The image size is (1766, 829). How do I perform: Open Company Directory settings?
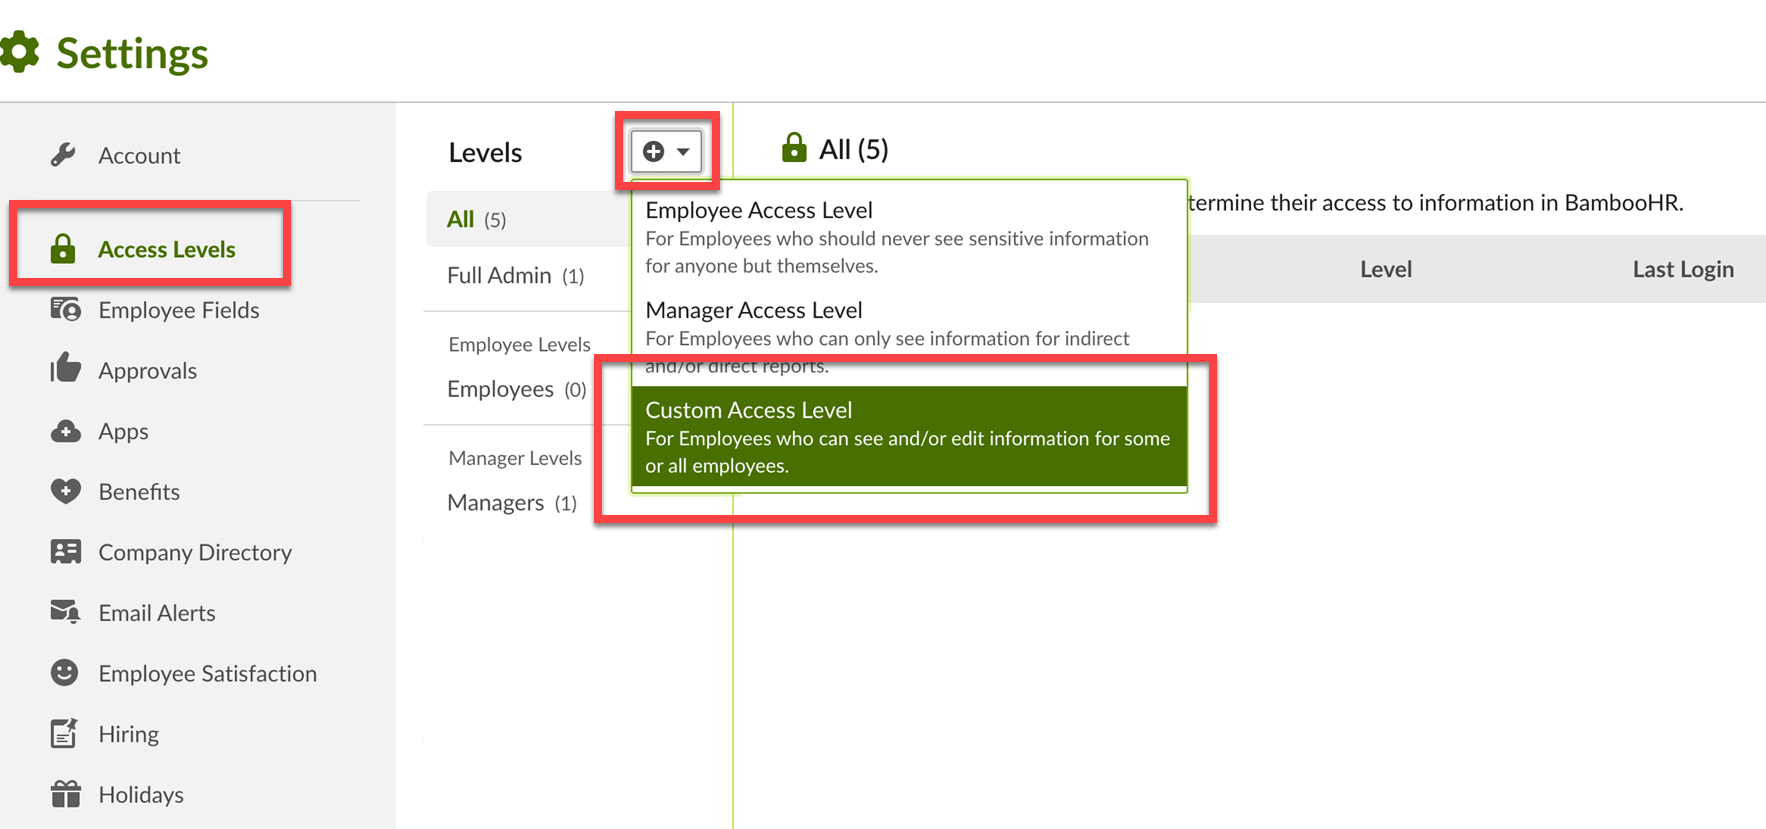(x=195, y=552)
